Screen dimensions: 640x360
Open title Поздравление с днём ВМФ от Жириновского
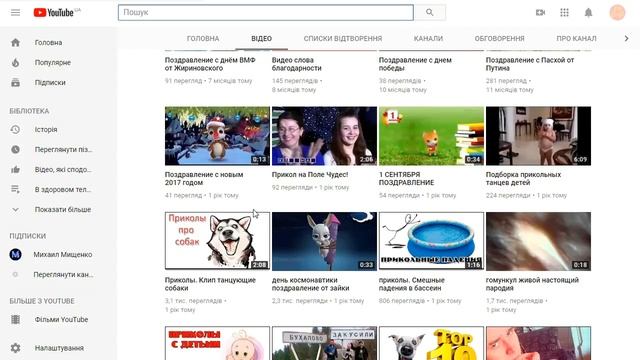210,64
